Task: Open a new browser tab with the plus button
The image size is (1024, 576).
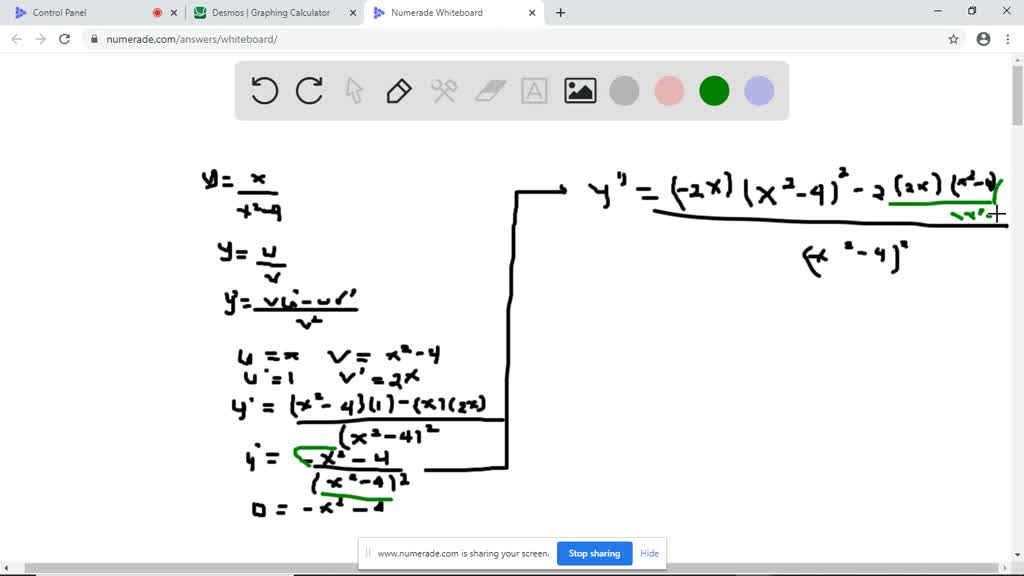Action: point(560,13)
